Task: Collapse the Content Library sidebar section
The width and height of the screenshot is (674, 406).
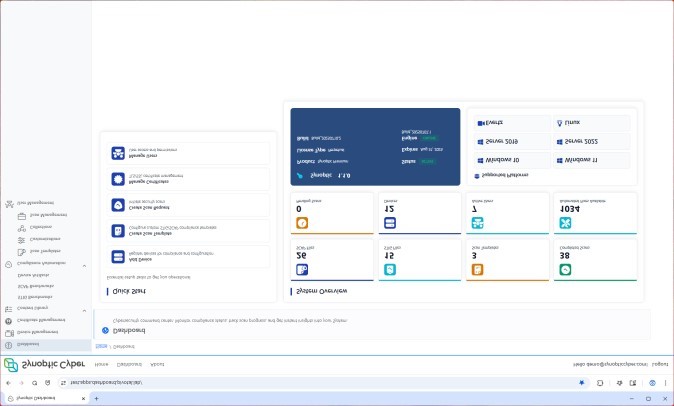Action: (84, 309)
